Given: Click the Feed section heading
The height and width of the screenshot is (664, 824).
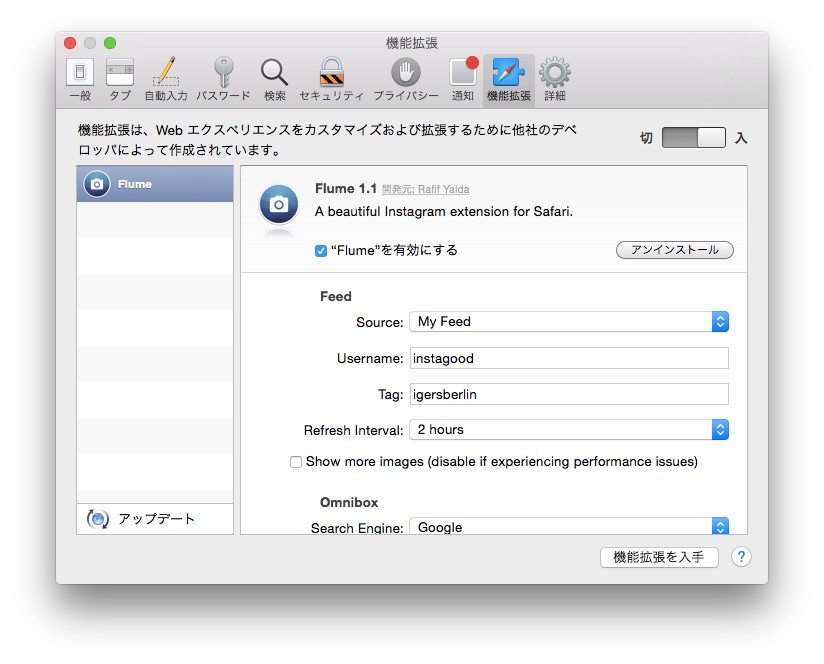Looking at the screenshot, I should [336, 296].
